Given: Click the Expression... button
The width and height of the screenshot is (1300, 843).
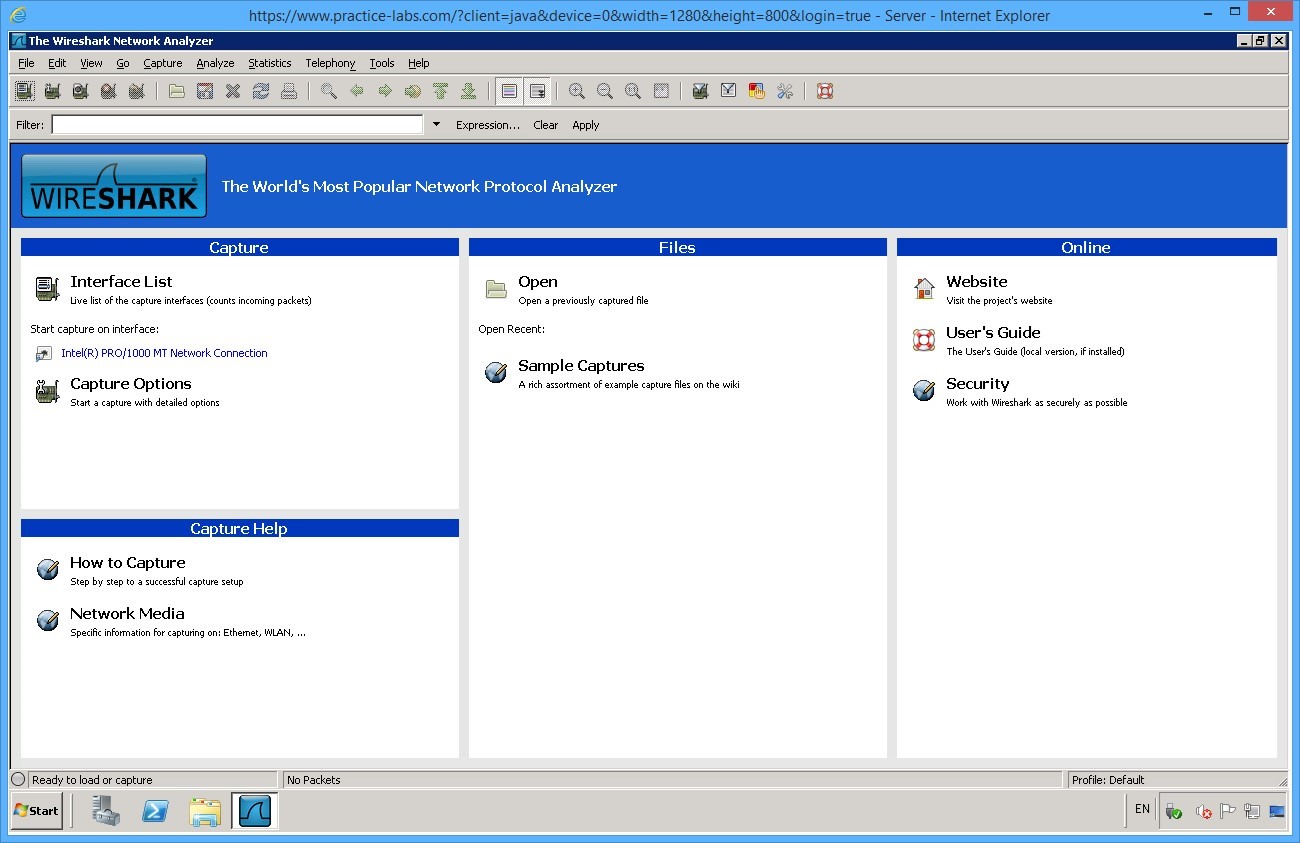Looking at the screenshot, I should (x=487, y=125).
